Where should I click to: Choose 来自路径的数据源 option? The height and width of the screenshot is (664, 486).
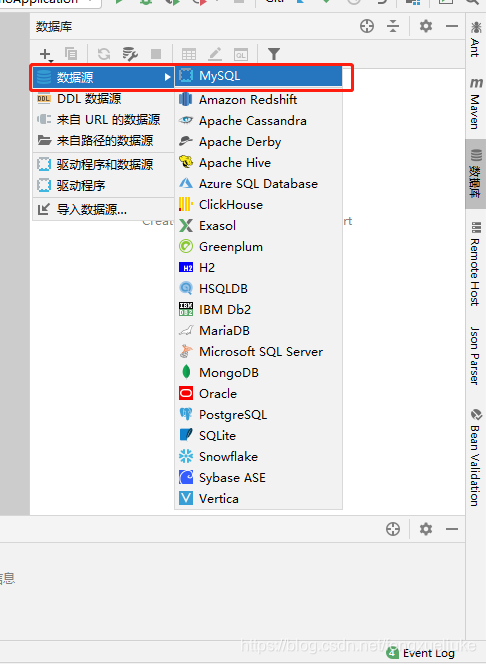coord(104,140)
